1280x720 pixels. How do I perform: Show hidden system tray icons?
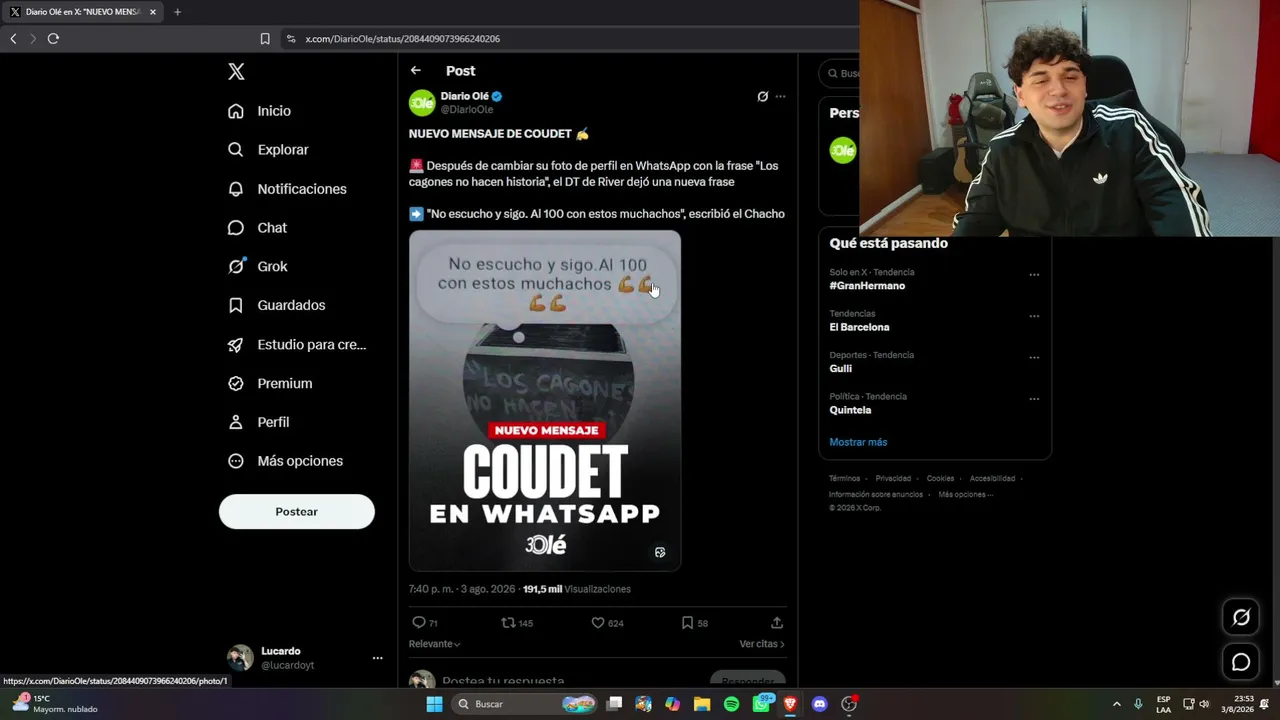[1117, 704]
